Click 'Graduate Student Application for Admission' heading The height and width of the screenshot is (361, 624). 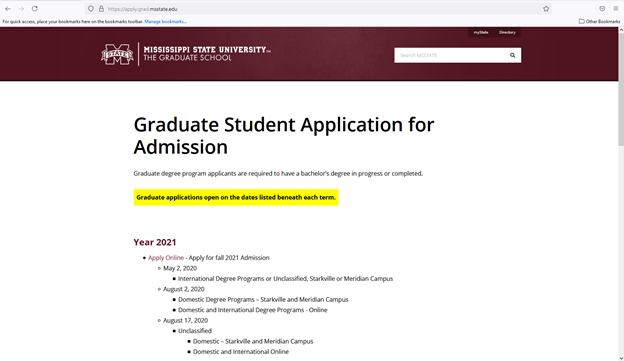click(284, 136)
